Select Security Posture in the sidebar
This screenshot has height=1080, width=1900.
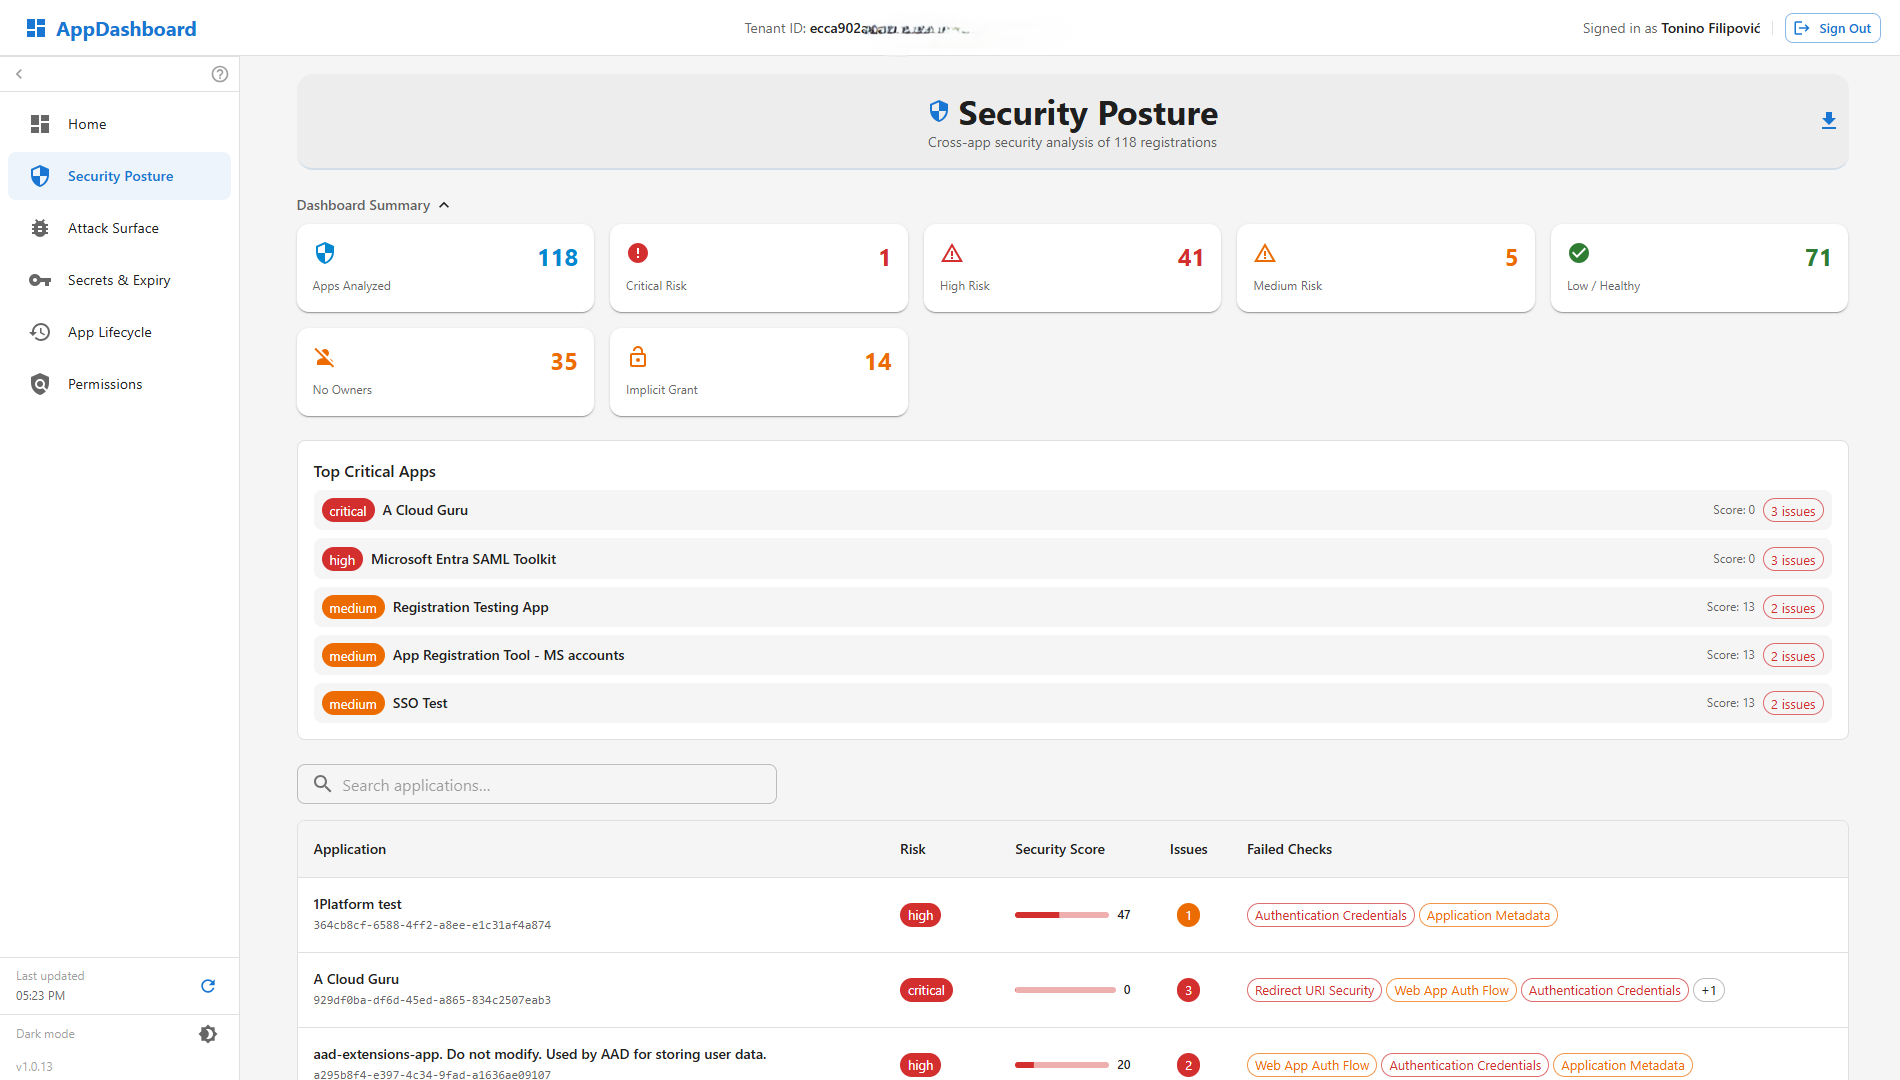(x=120, y=176)
